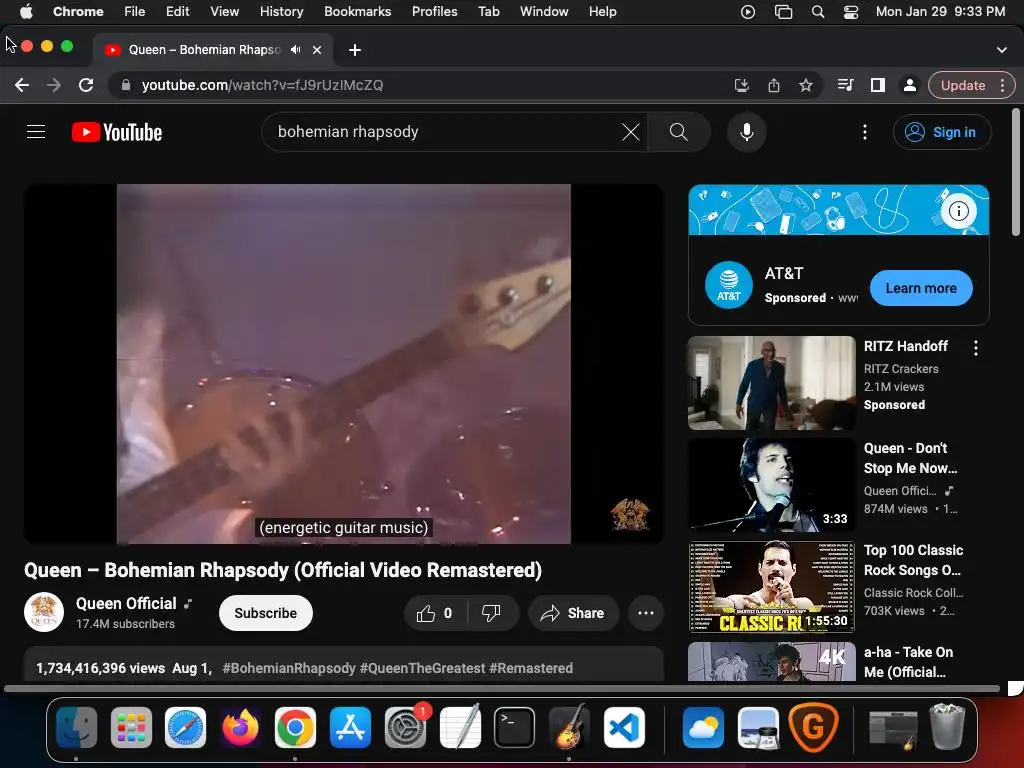Click the share page icon in address bar
Image resolution: width=1024 pixels, height=768 pixels.
coord(774,85)
